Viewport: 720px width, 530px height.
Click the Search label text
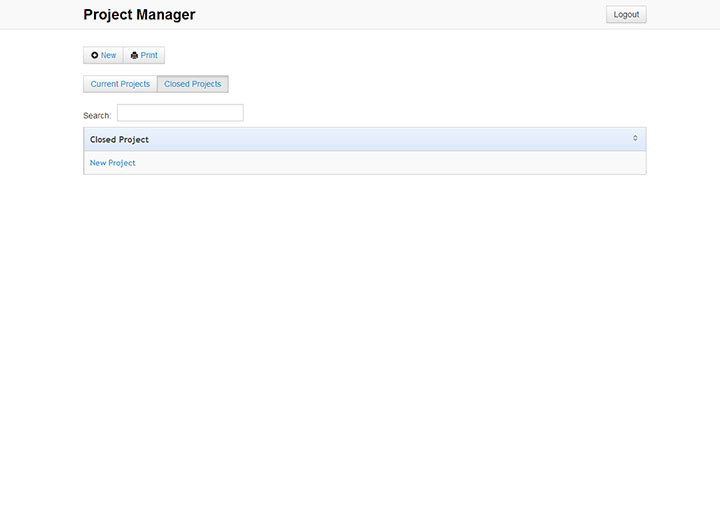click(97, 116)
